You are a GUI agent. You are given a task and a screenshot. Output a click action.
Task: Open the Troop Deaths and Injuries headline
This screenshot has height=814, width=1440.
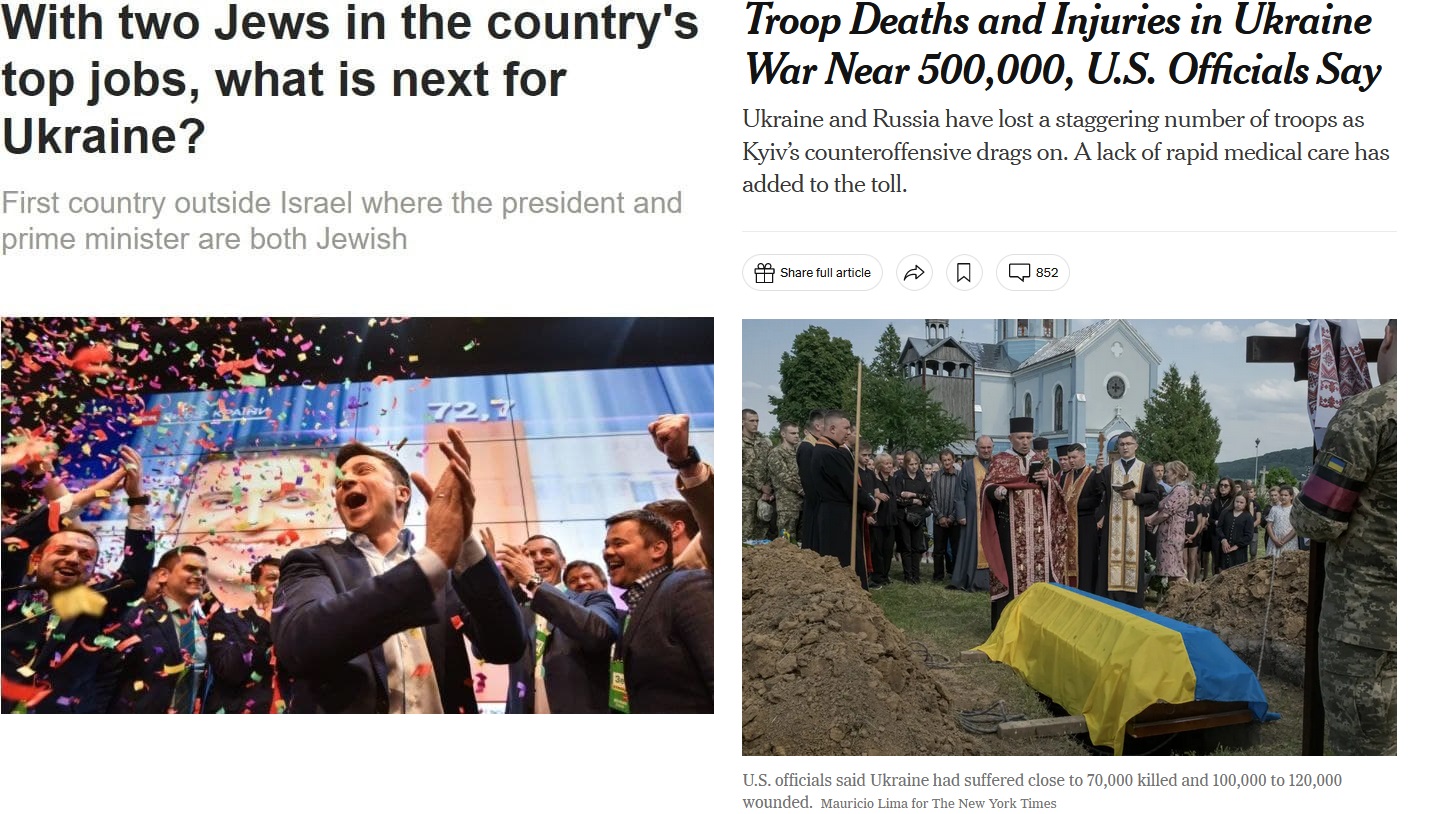click(x=1063, y=46)
